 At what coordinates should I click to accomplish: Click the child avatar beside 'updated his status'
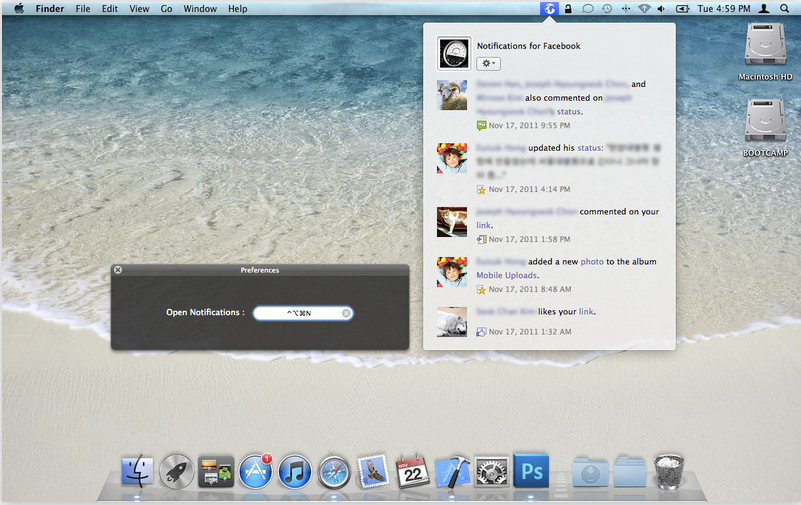pos(452,158)
